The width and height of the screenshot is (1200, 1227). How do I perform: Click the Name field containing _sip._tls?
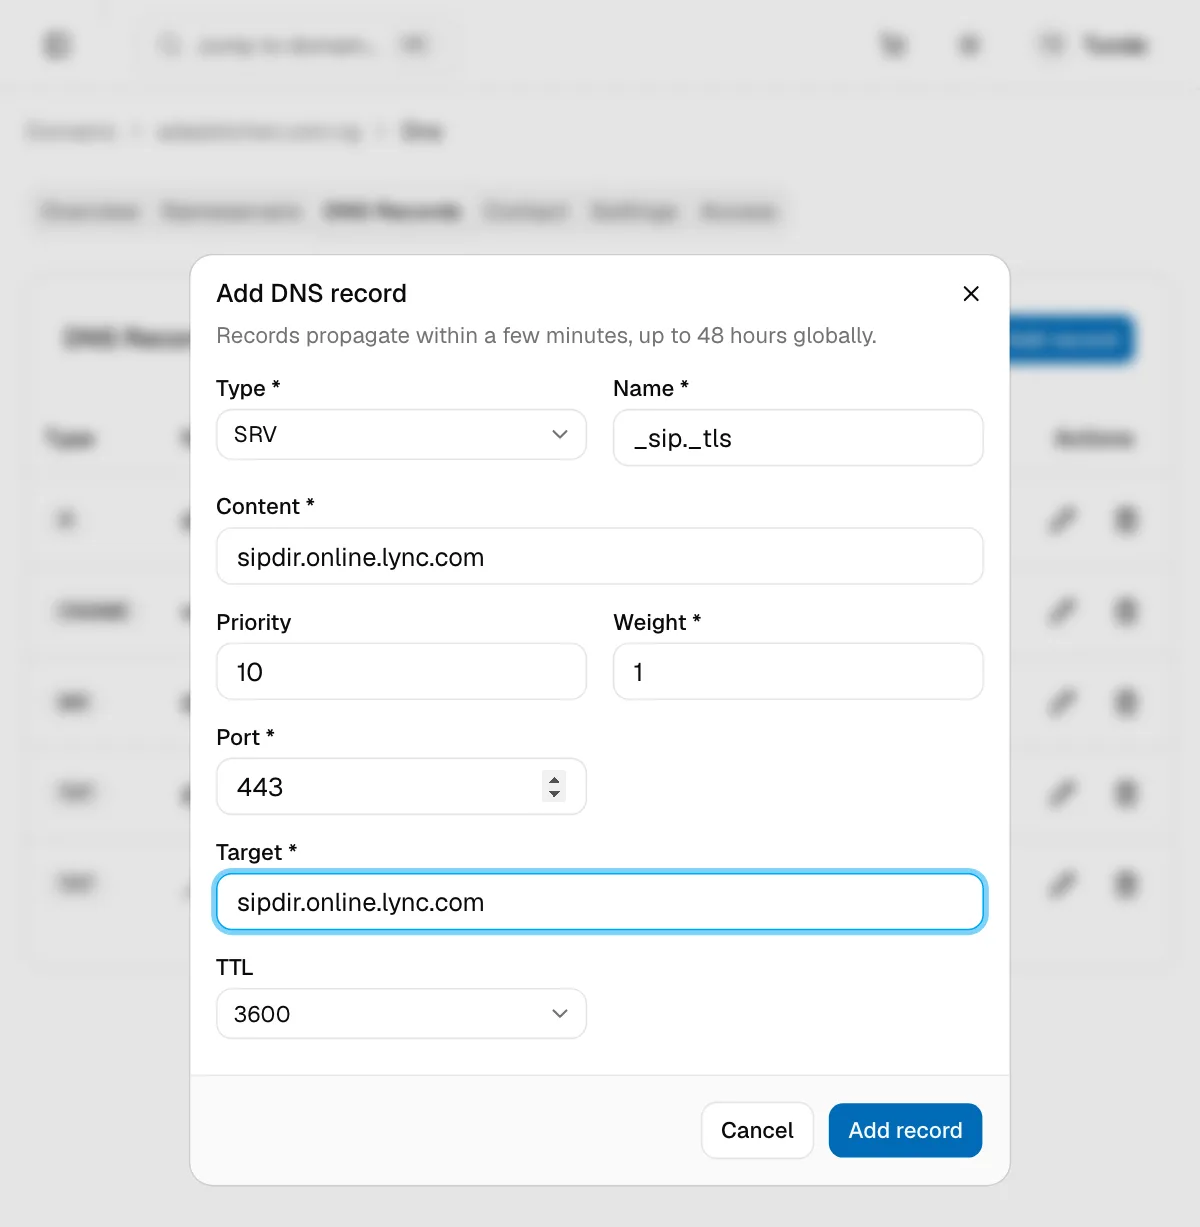(x=798, y=437)
